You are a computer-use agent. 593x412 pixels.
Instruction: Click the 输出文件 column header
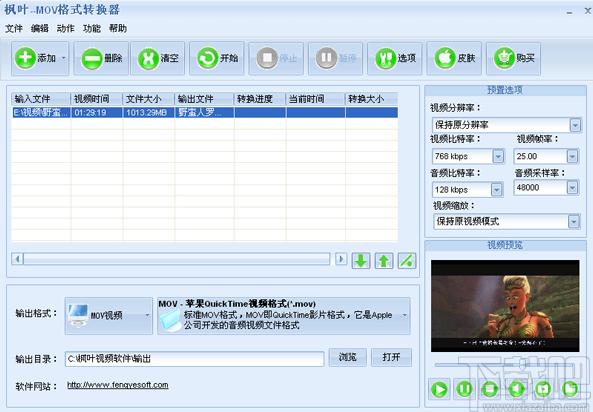pyautogui.click(x=204, y=99)
